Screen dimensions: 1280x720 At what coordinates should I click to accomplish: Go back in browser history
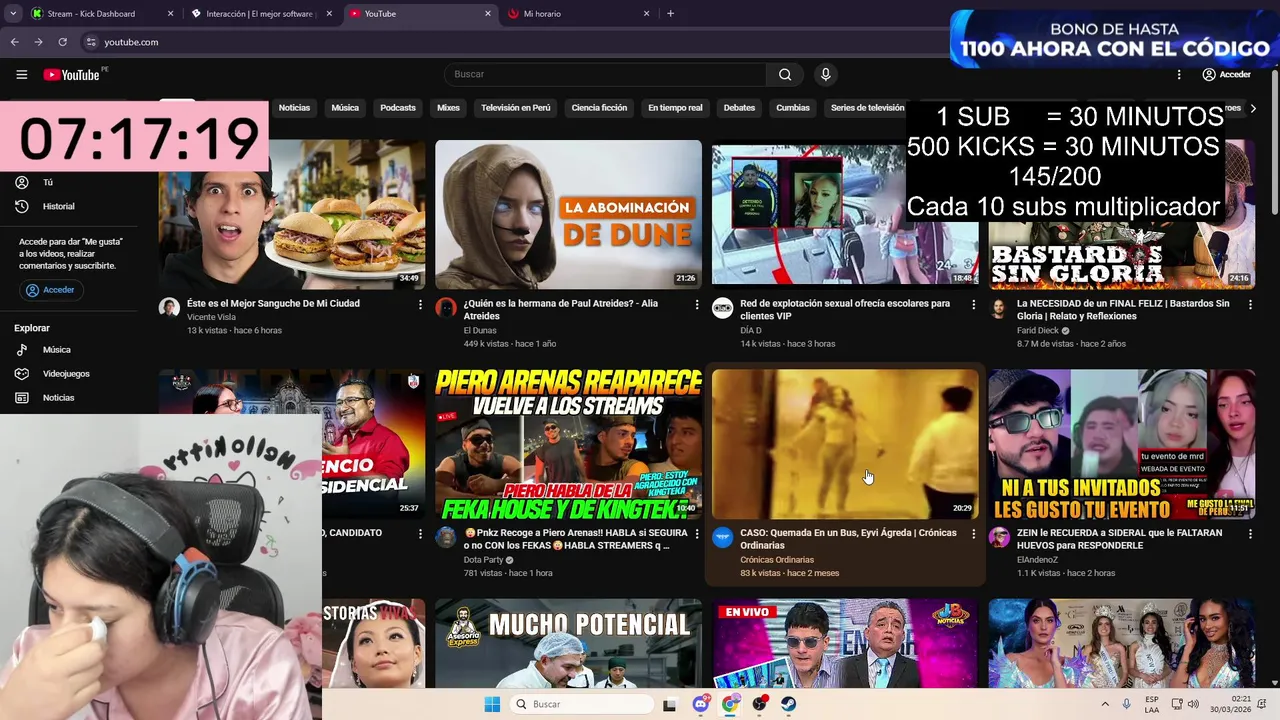(x=14, y=42)
